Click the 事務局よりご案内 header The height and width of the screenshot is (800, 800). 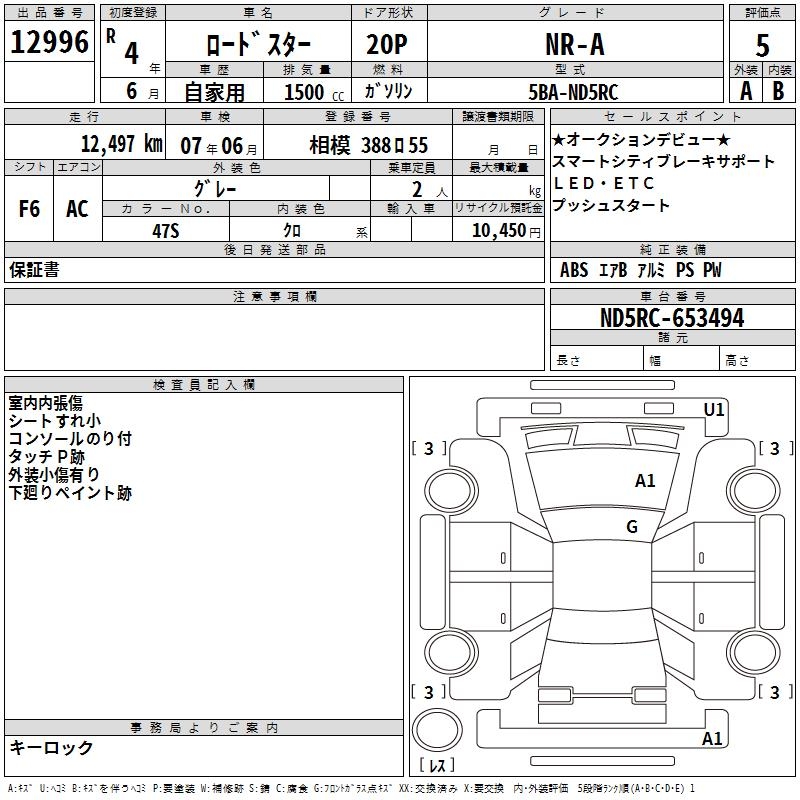204,728
